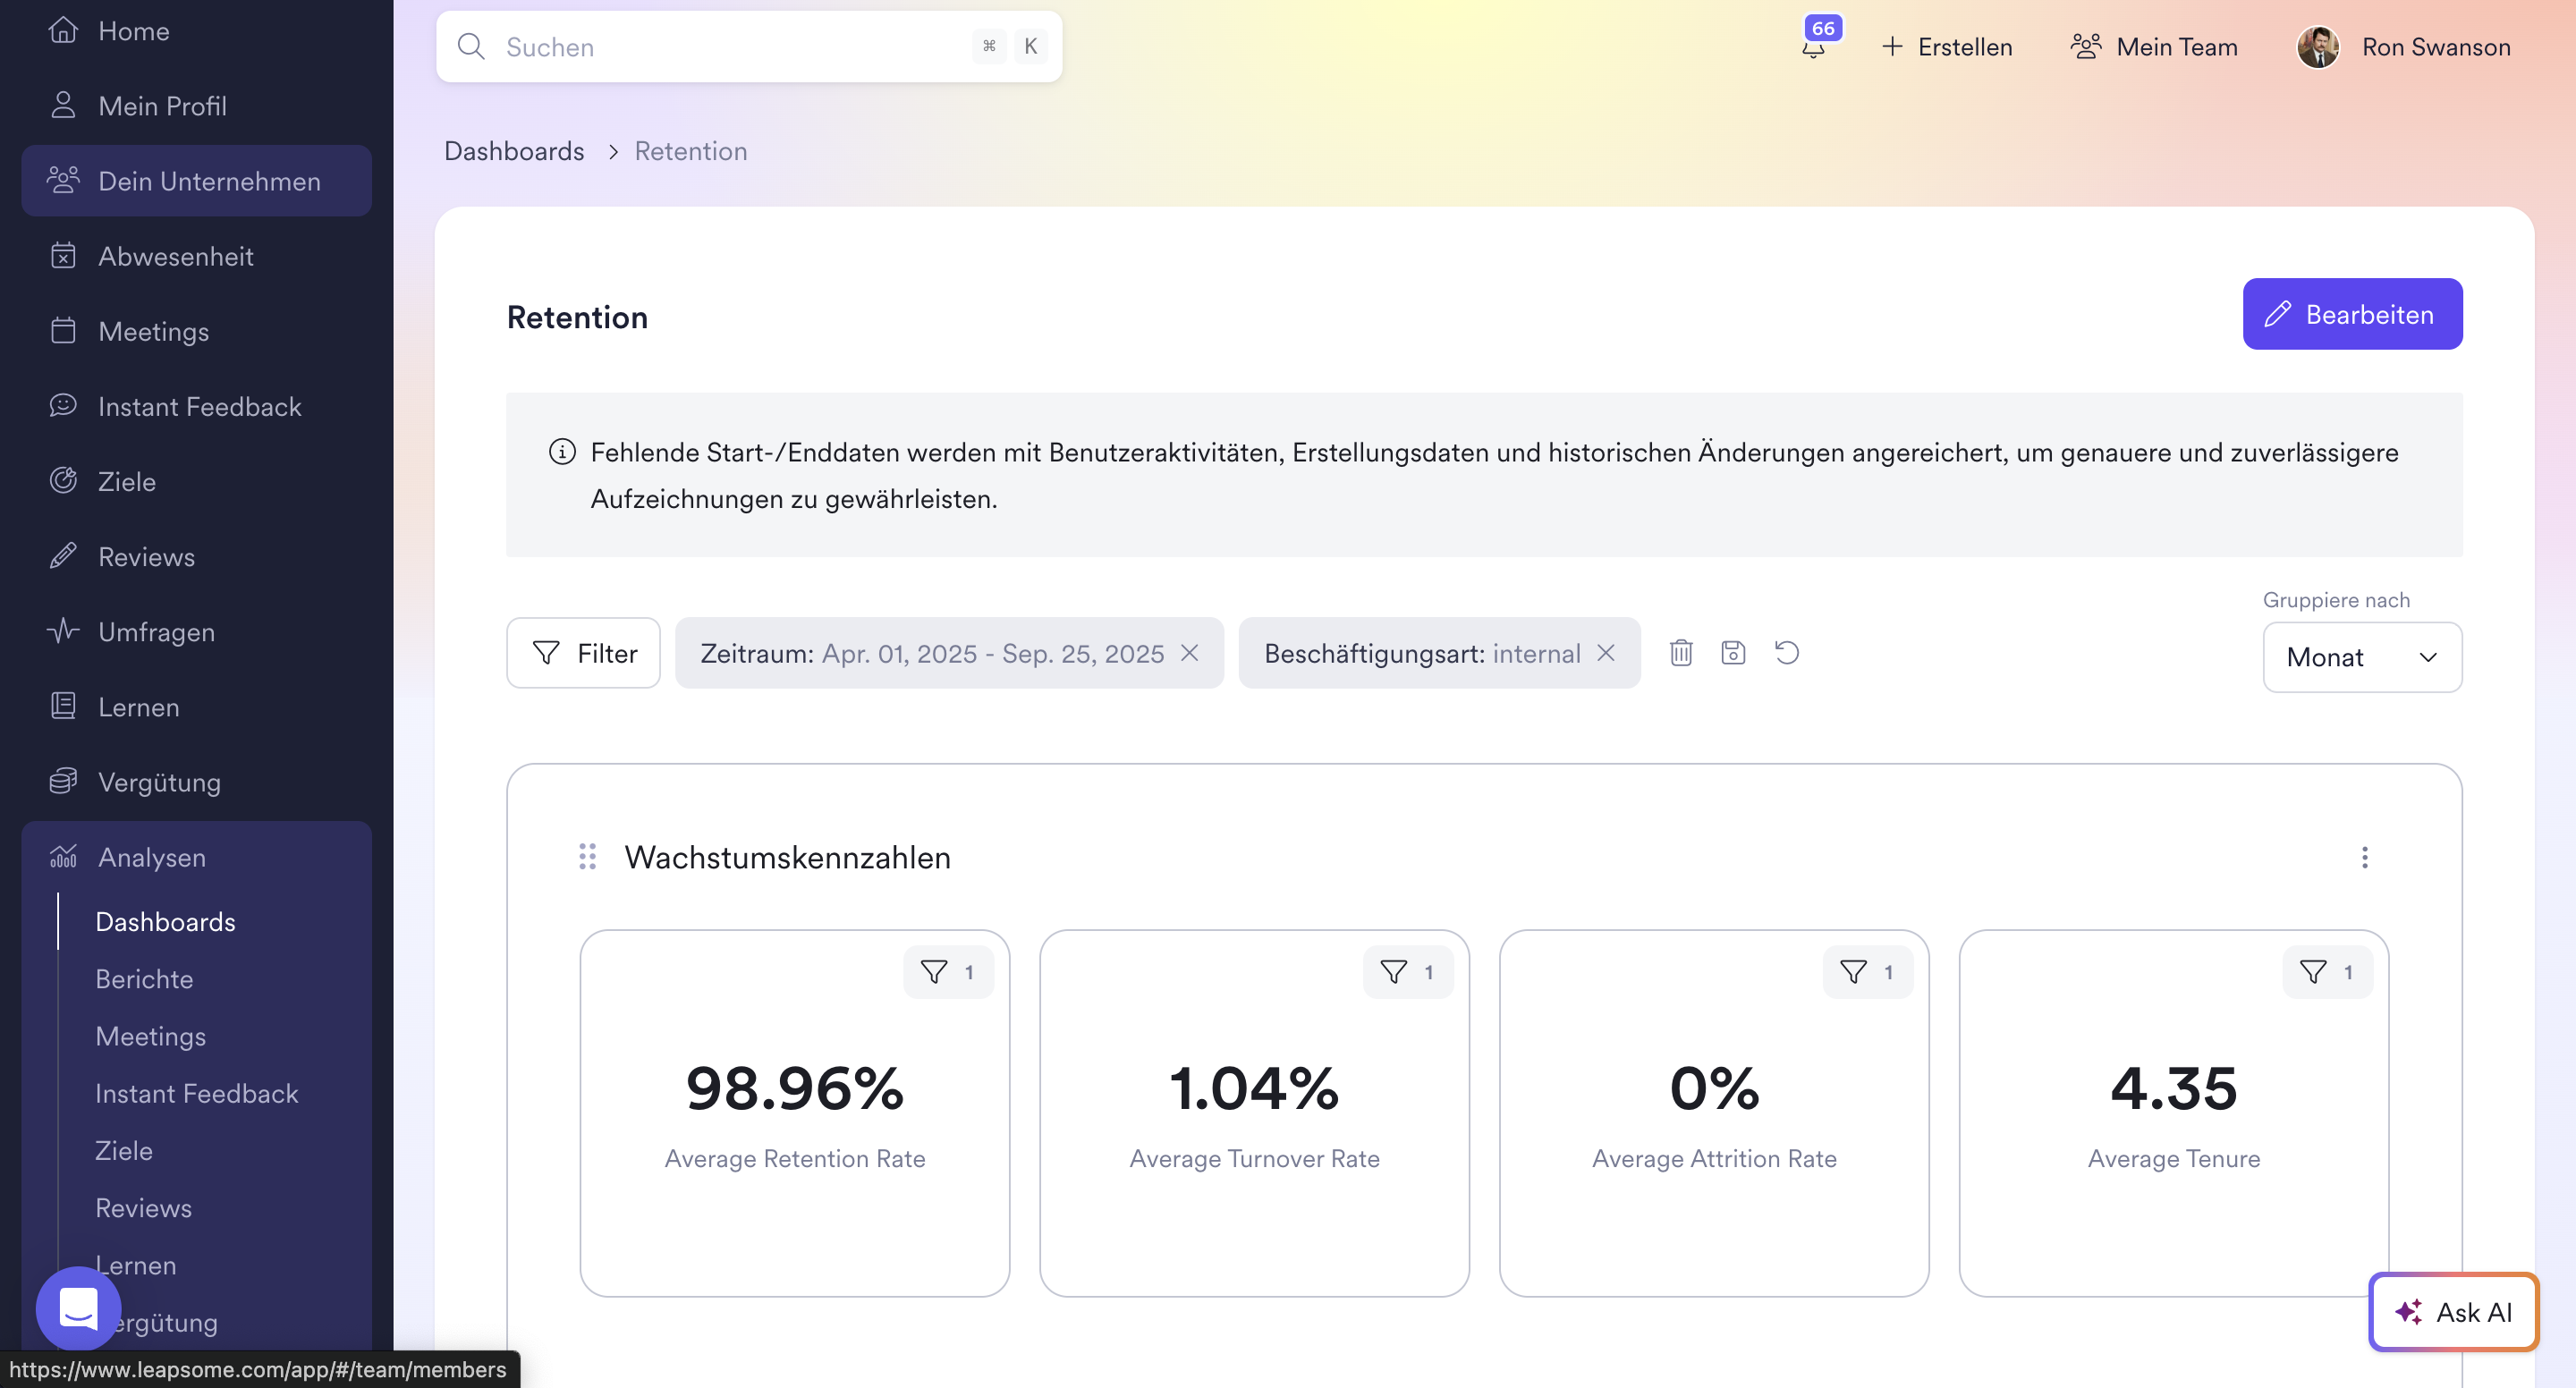Viewport: 2576px width, 1388px height.
Task: Click the notification bell icon
Action: (1813, 47)
